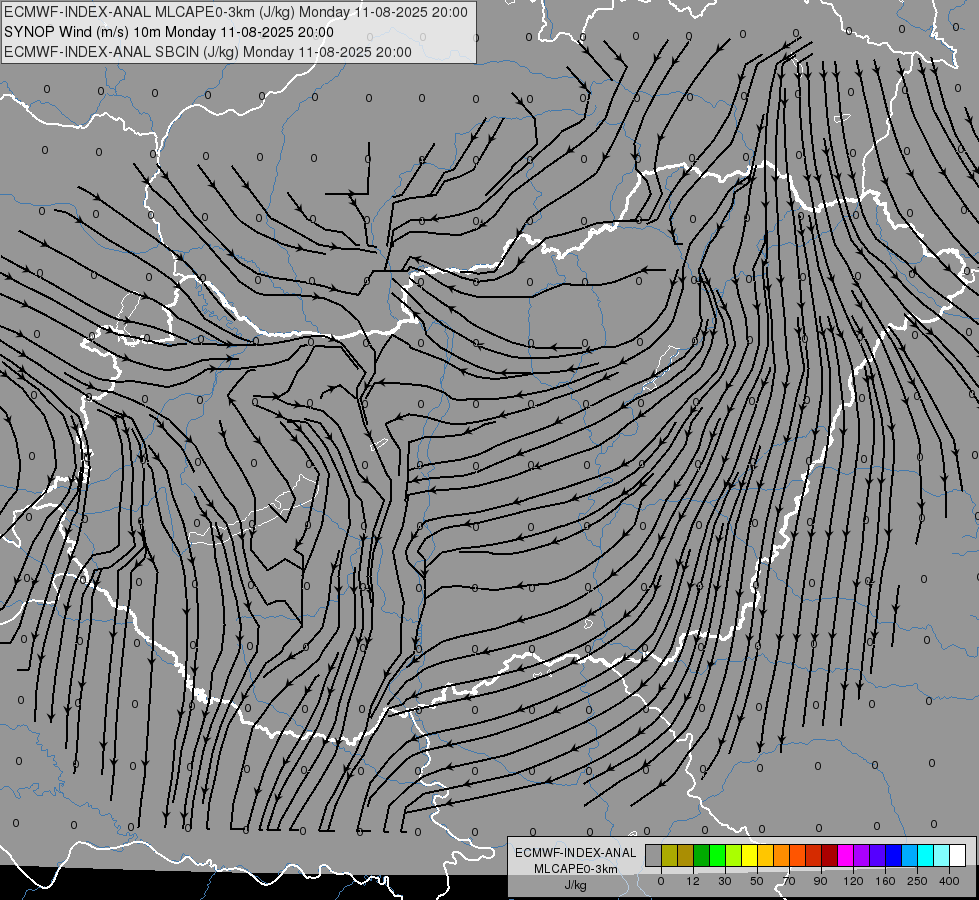
Task: Select the pure yellow legend swatch
Action: tap(749, 856)
